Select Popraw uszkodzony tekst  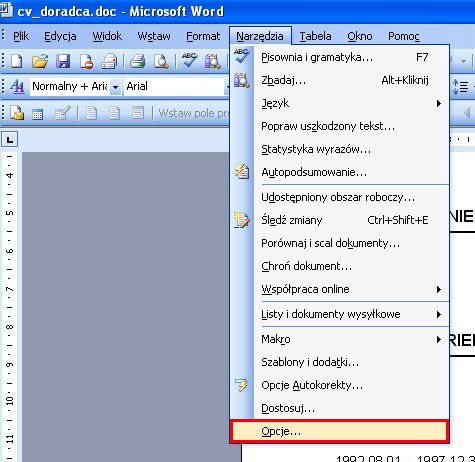coord(340,126)
